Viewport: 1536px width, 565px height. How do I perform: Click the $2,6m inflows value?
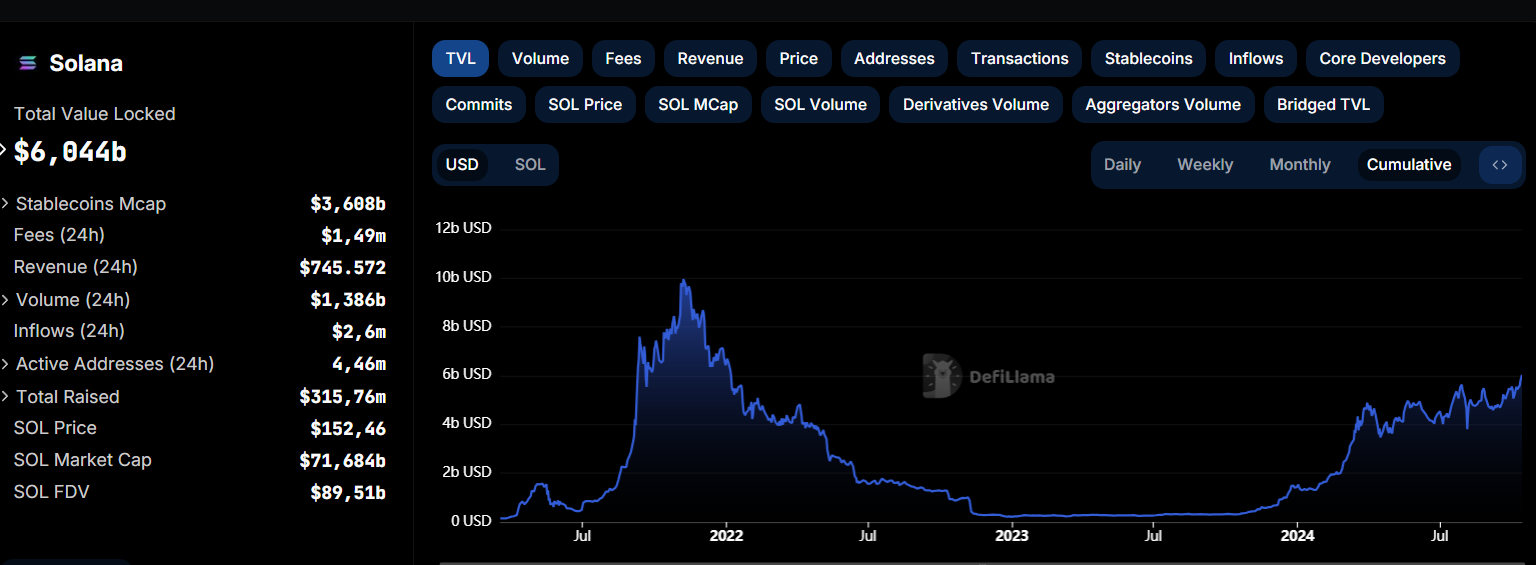[x=359, y=332]
